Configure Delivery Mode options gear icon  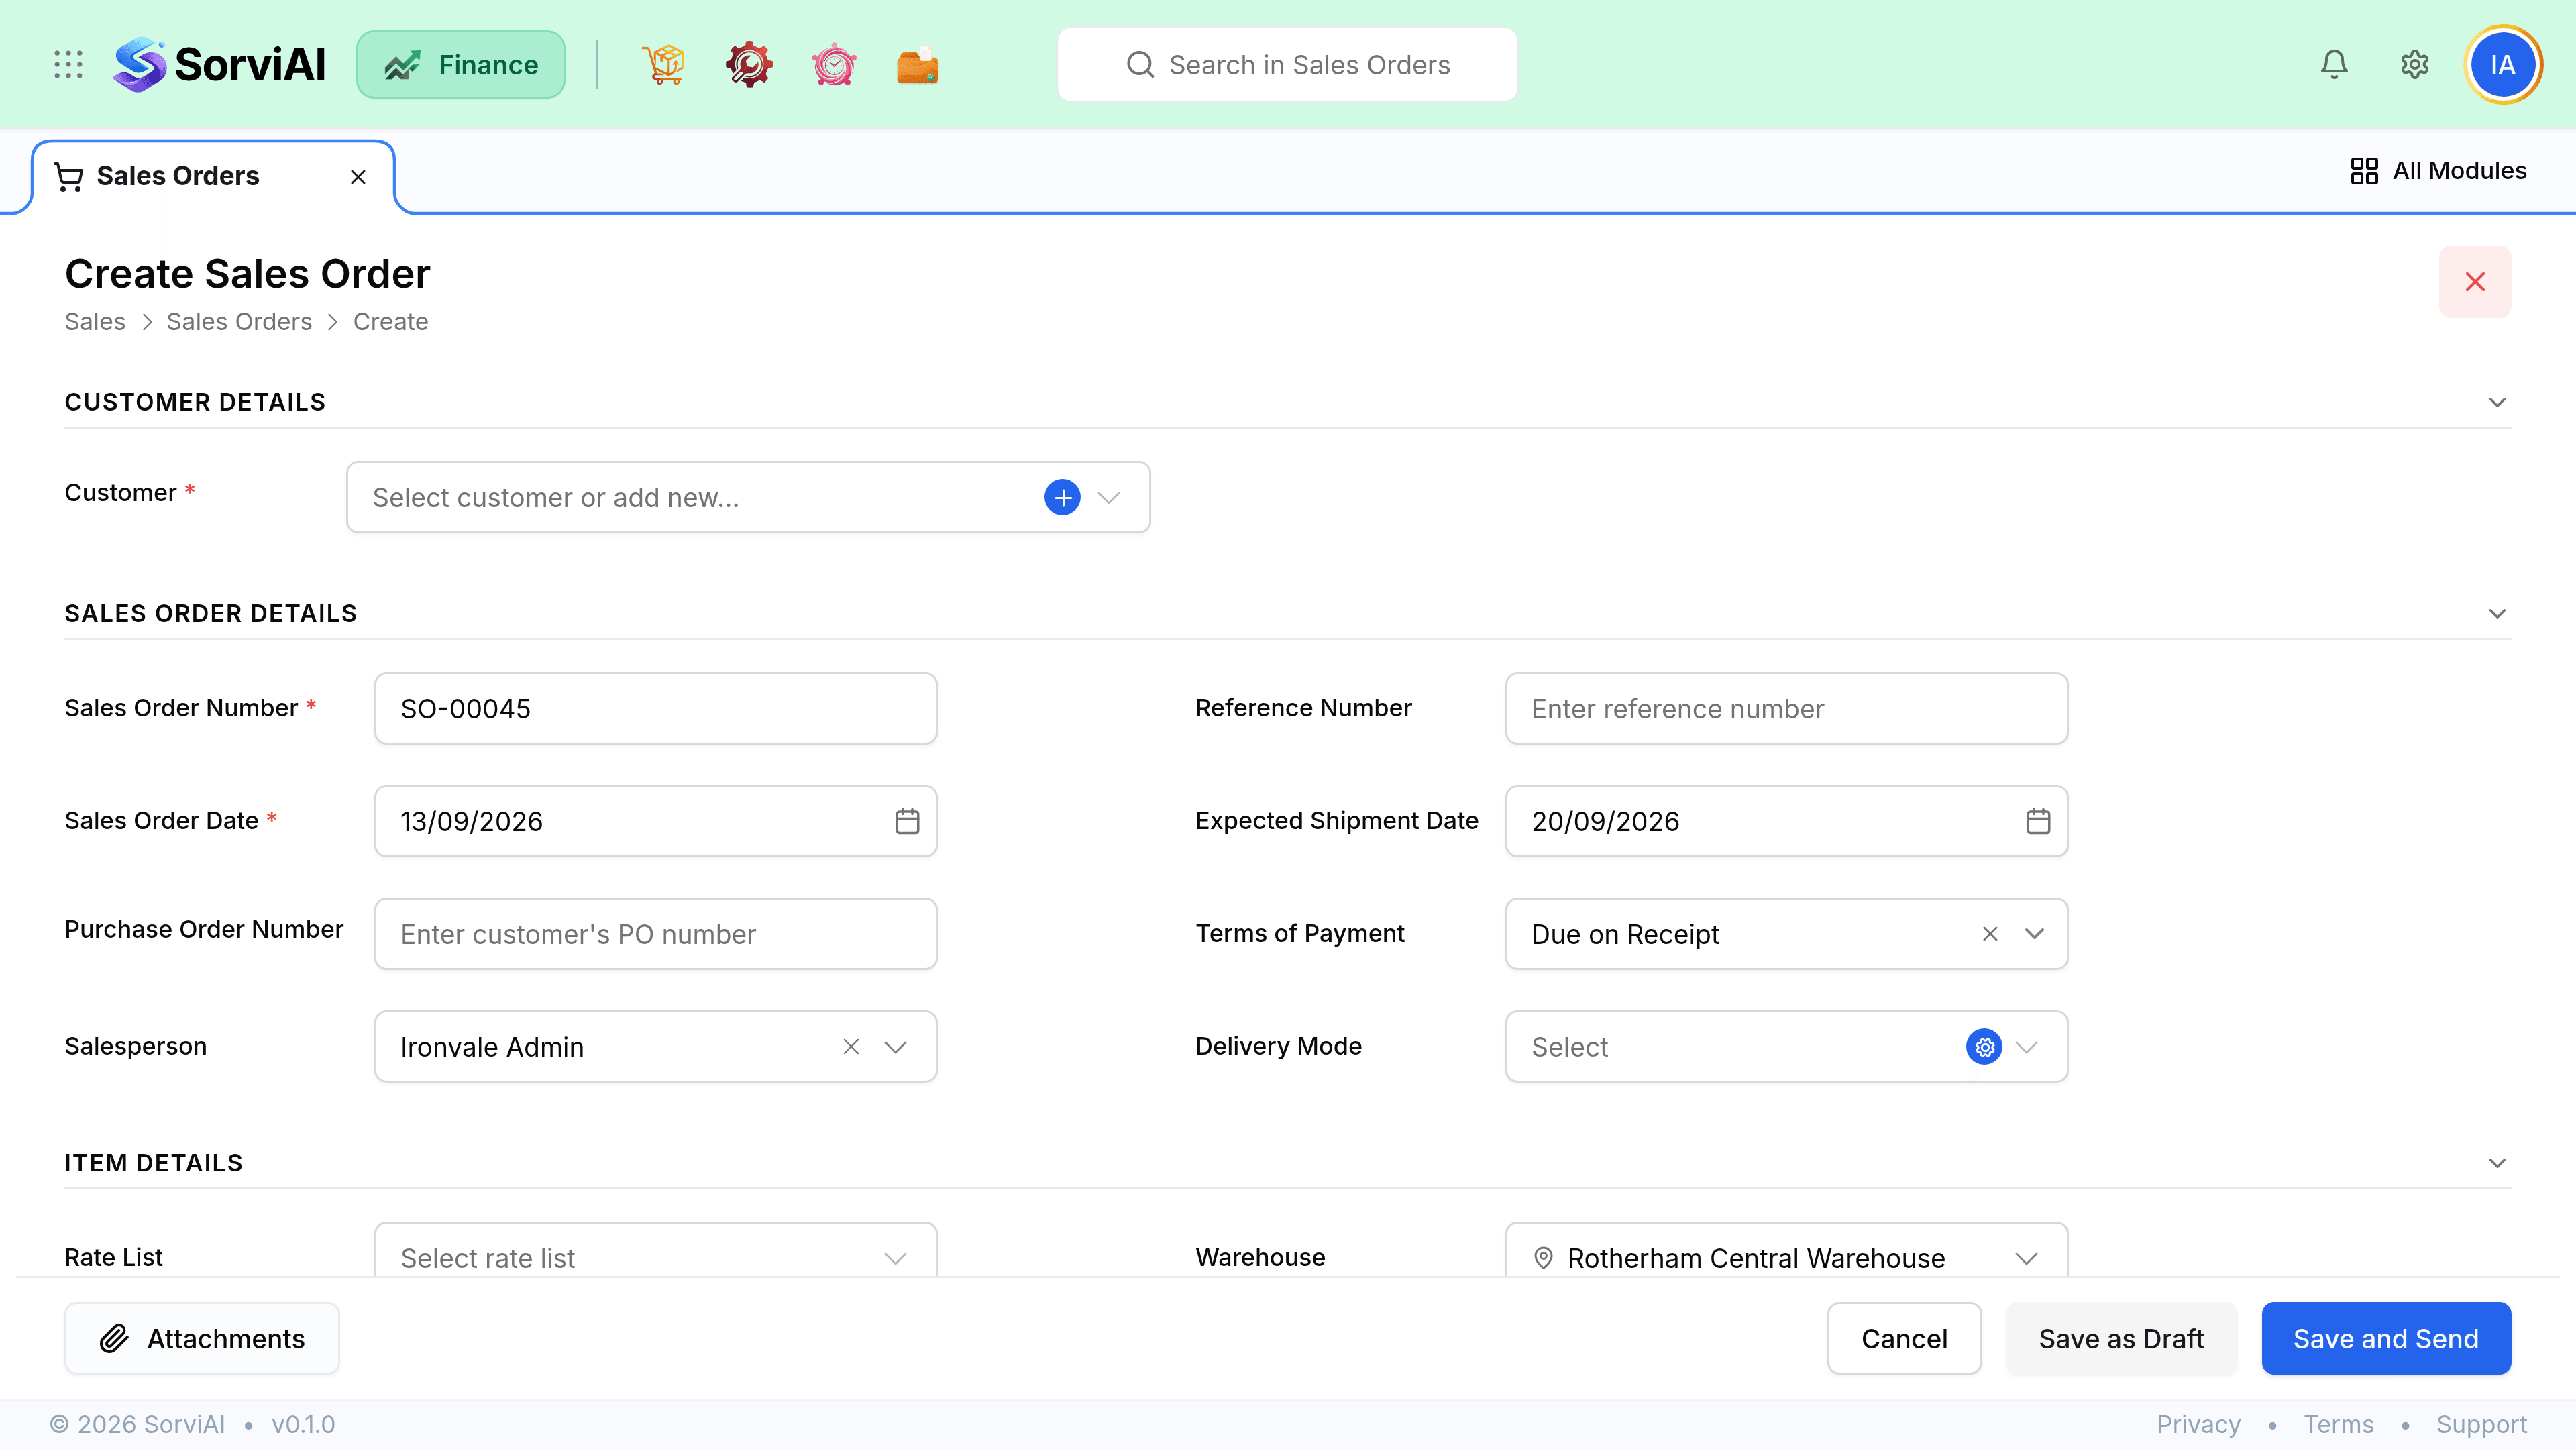point(1984,1047)
